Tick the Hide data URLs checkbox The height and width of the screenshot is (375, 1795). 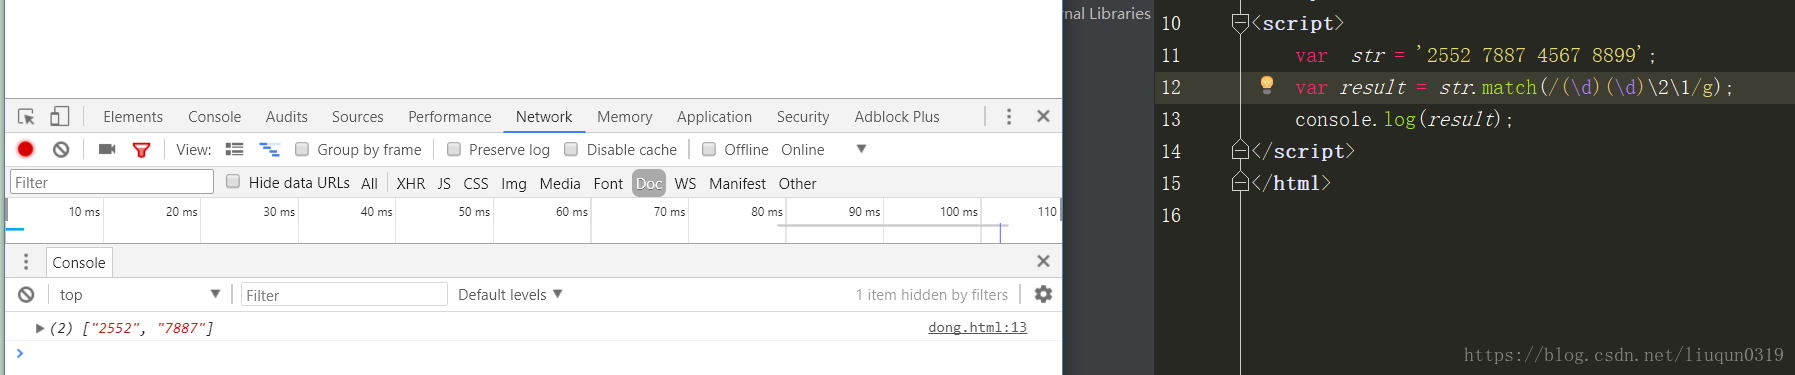[233, 181]
